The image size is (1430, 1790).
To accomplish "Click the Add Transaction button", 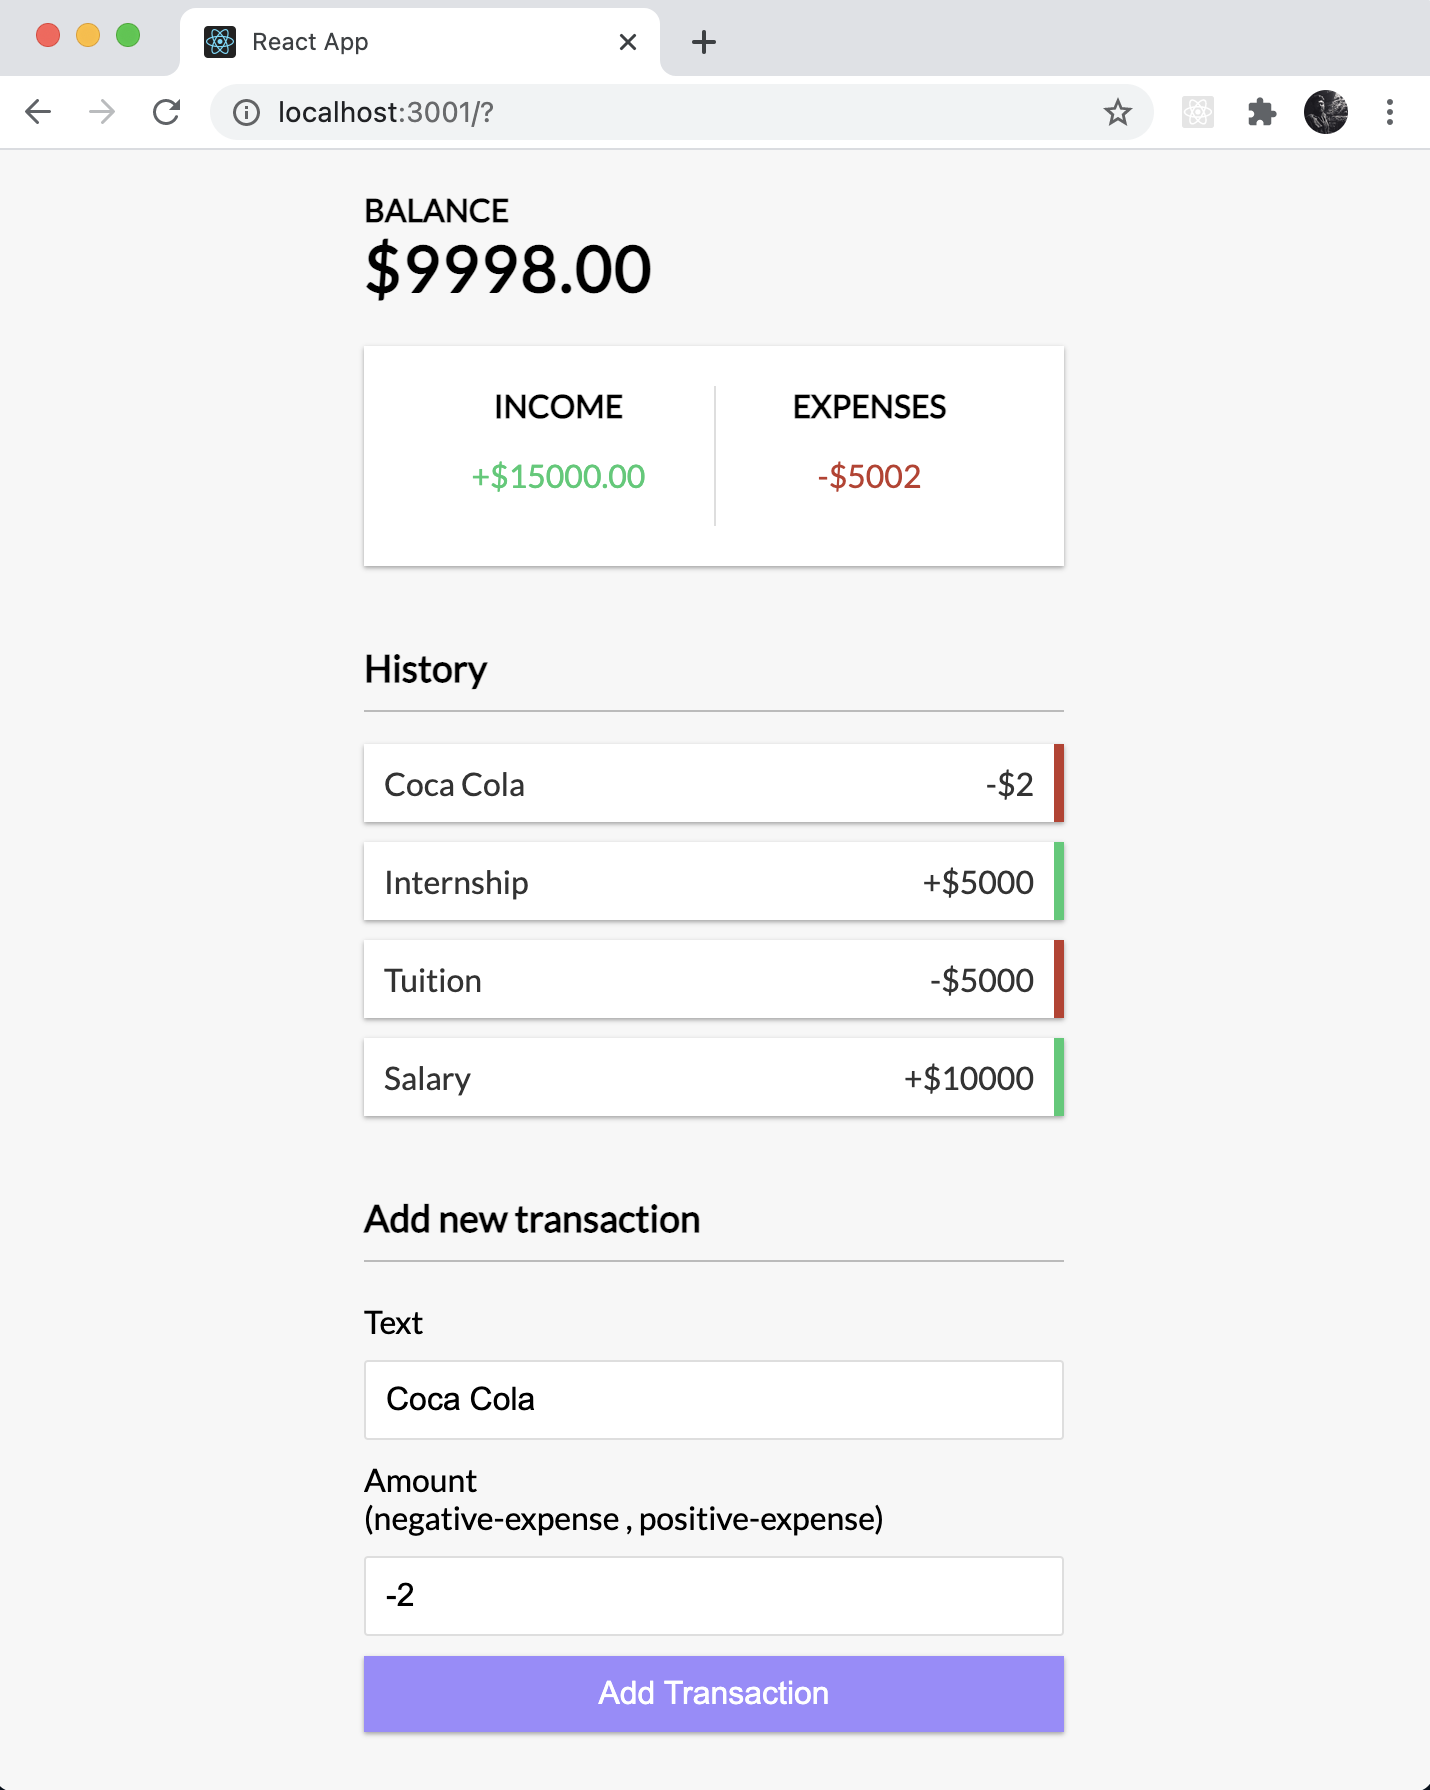I will (x=712, y=1692).
